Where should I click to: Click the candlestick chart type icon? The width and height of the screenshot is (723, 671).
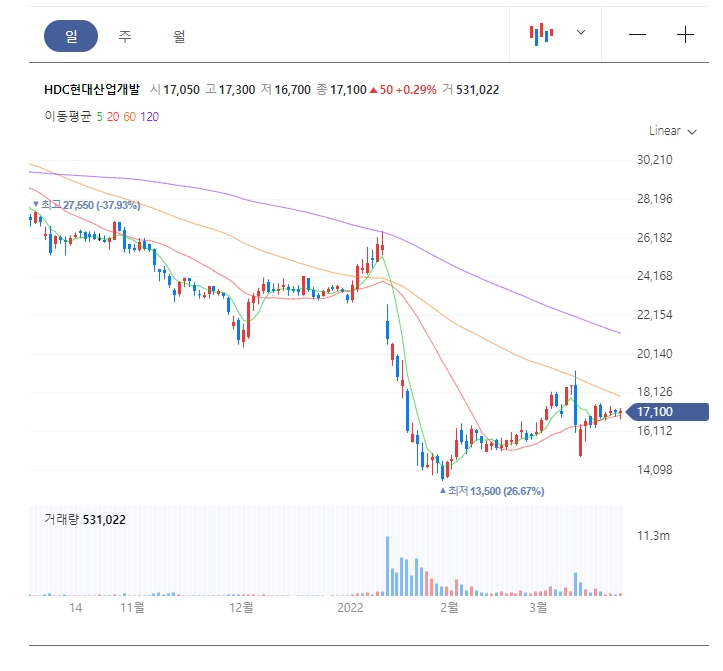click(541, 34)
